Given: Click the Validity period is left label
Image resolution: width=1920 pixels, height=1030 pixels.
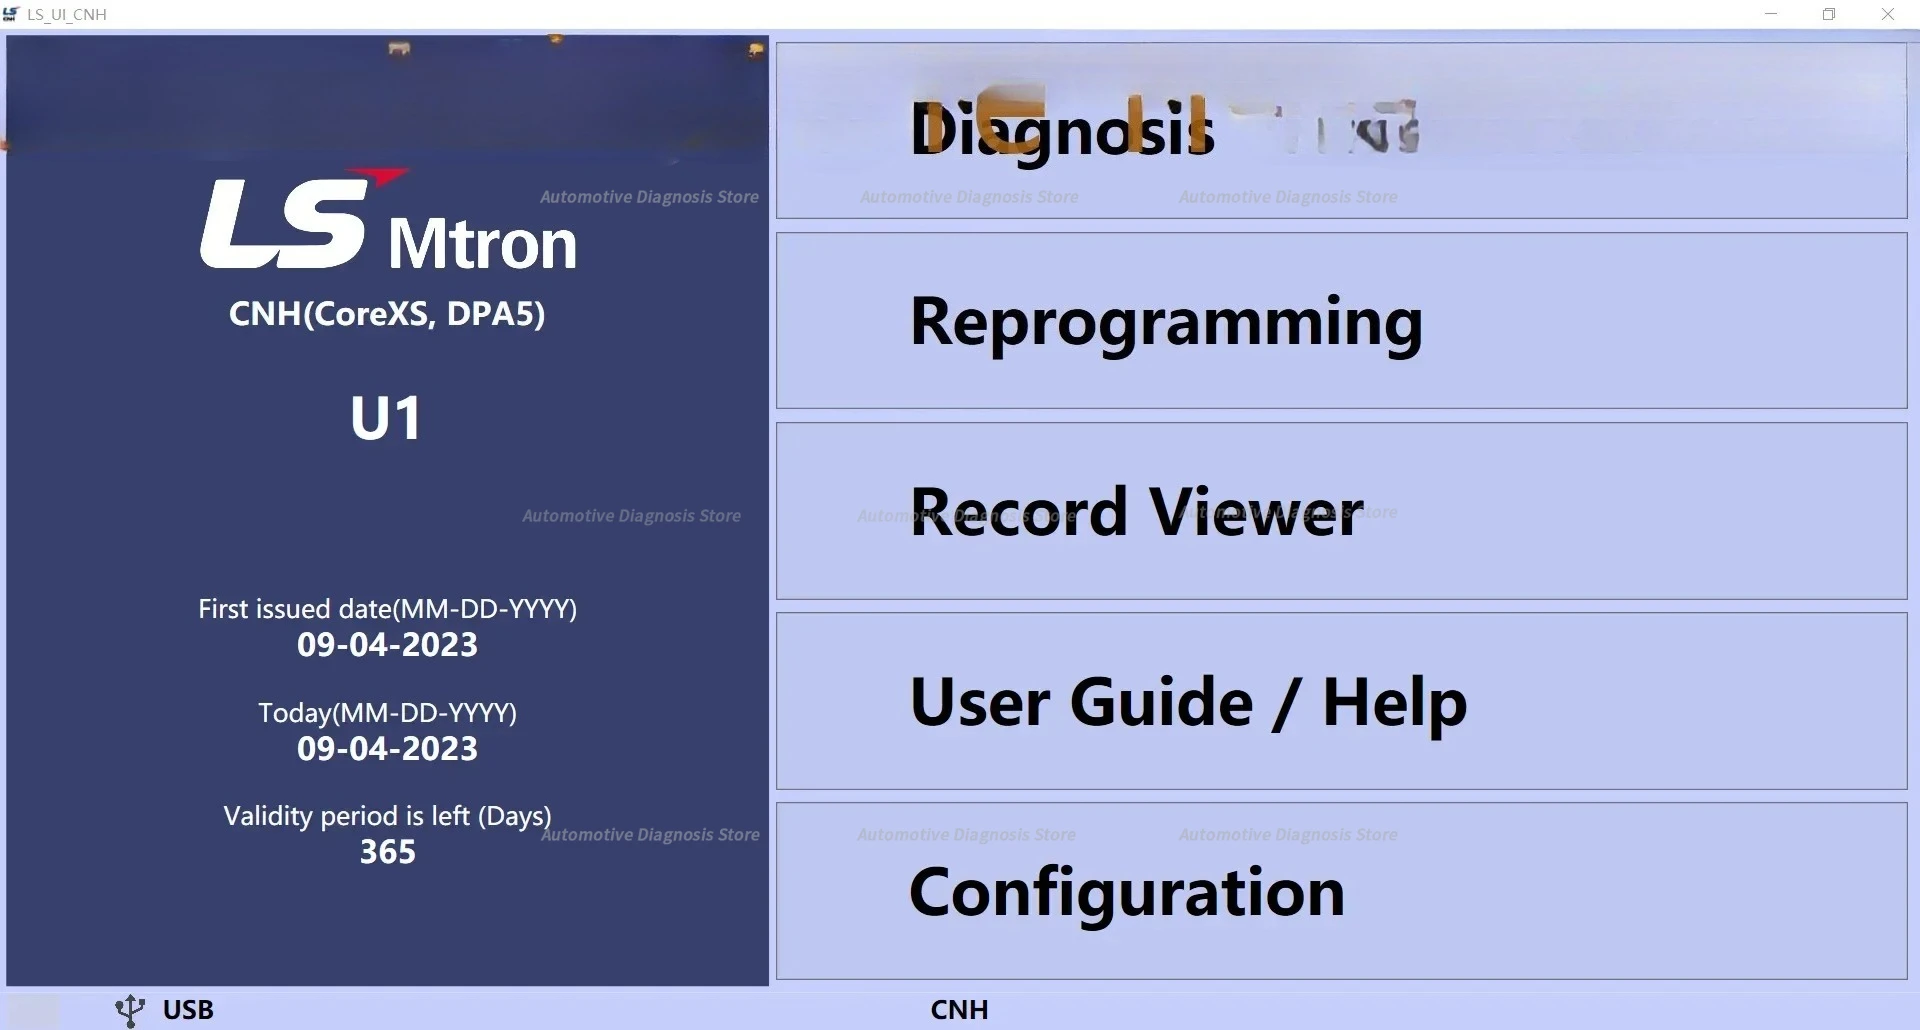Looking at the screenshot, I should [387, 816].
